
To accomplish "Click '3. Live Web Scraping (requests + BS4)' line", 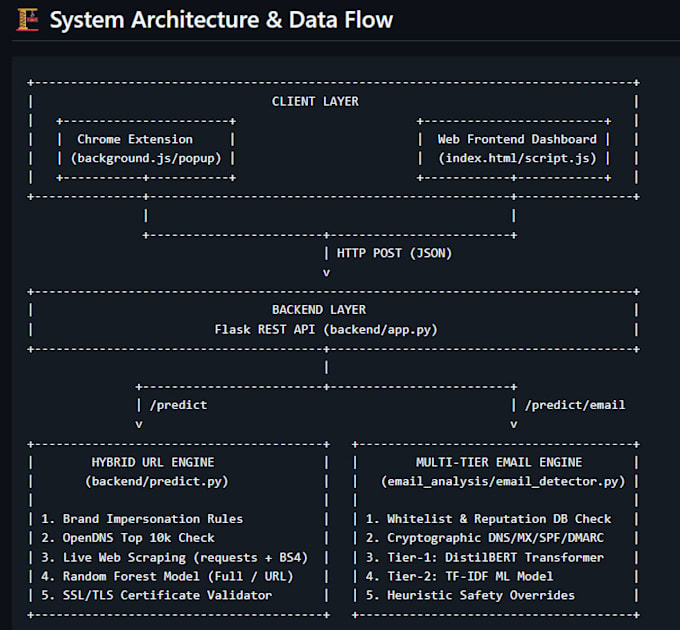I will tap(175, 558).
